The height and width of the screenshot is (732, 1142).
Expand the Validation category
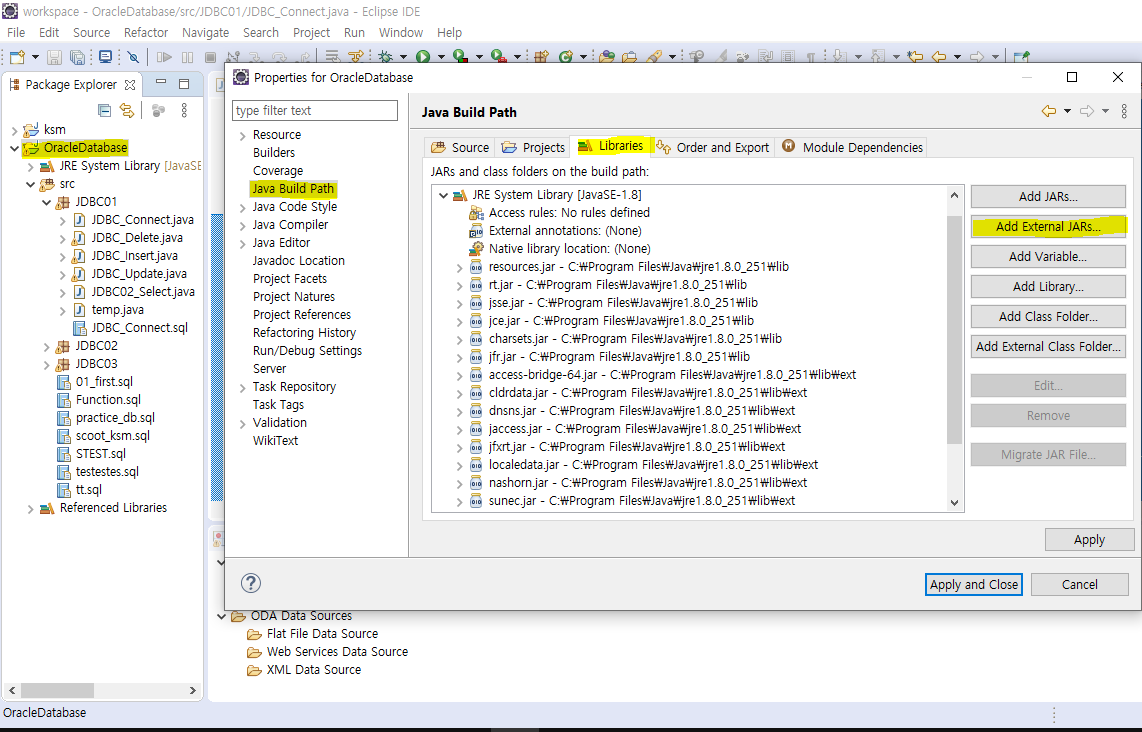click(x=243, y=423)
